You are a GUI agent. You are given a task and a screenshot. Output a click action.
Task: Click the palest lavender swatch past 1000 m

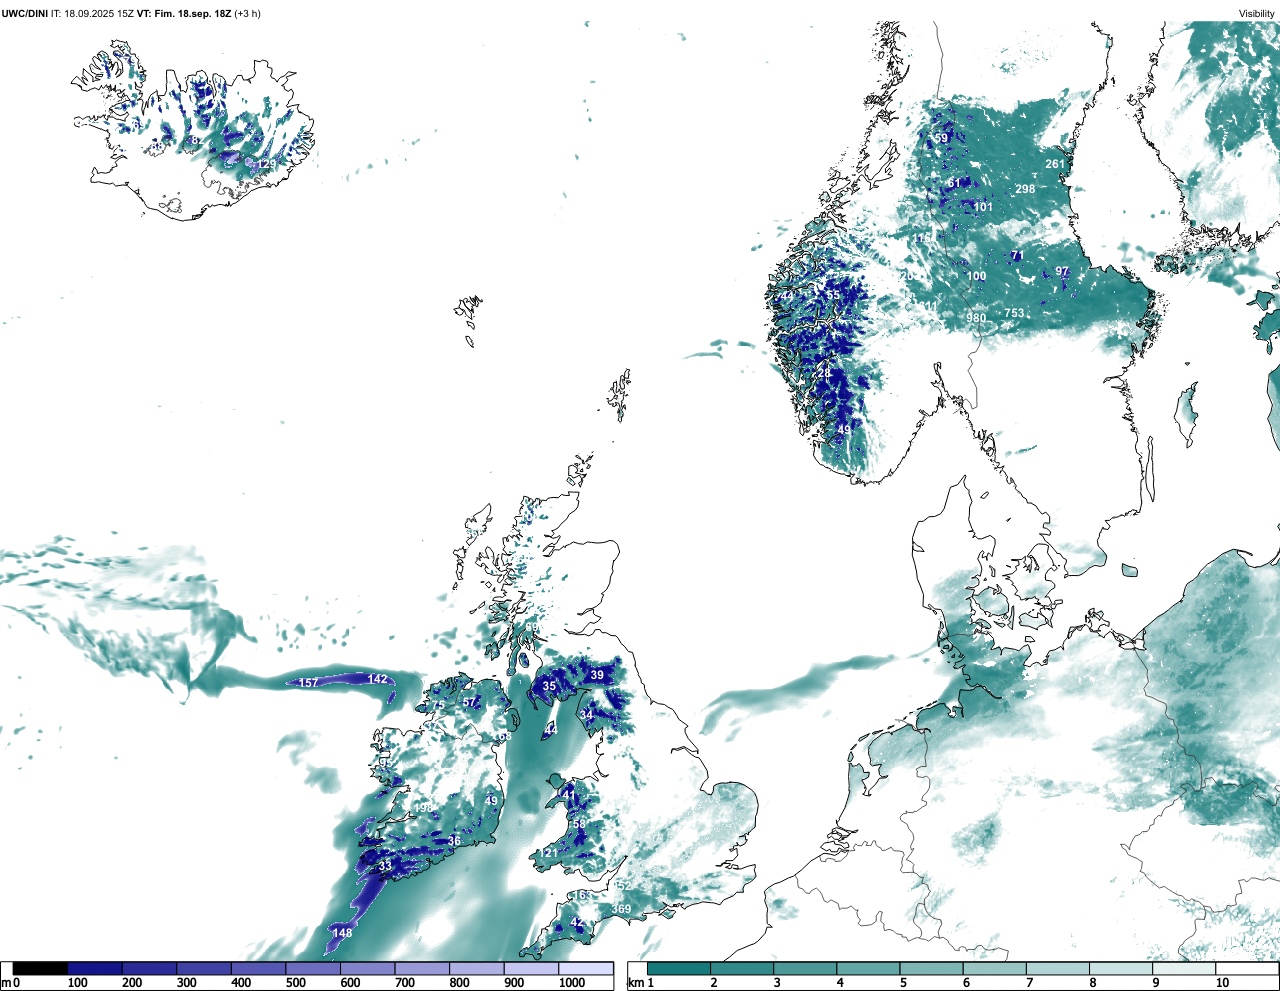tap(586, 968)
